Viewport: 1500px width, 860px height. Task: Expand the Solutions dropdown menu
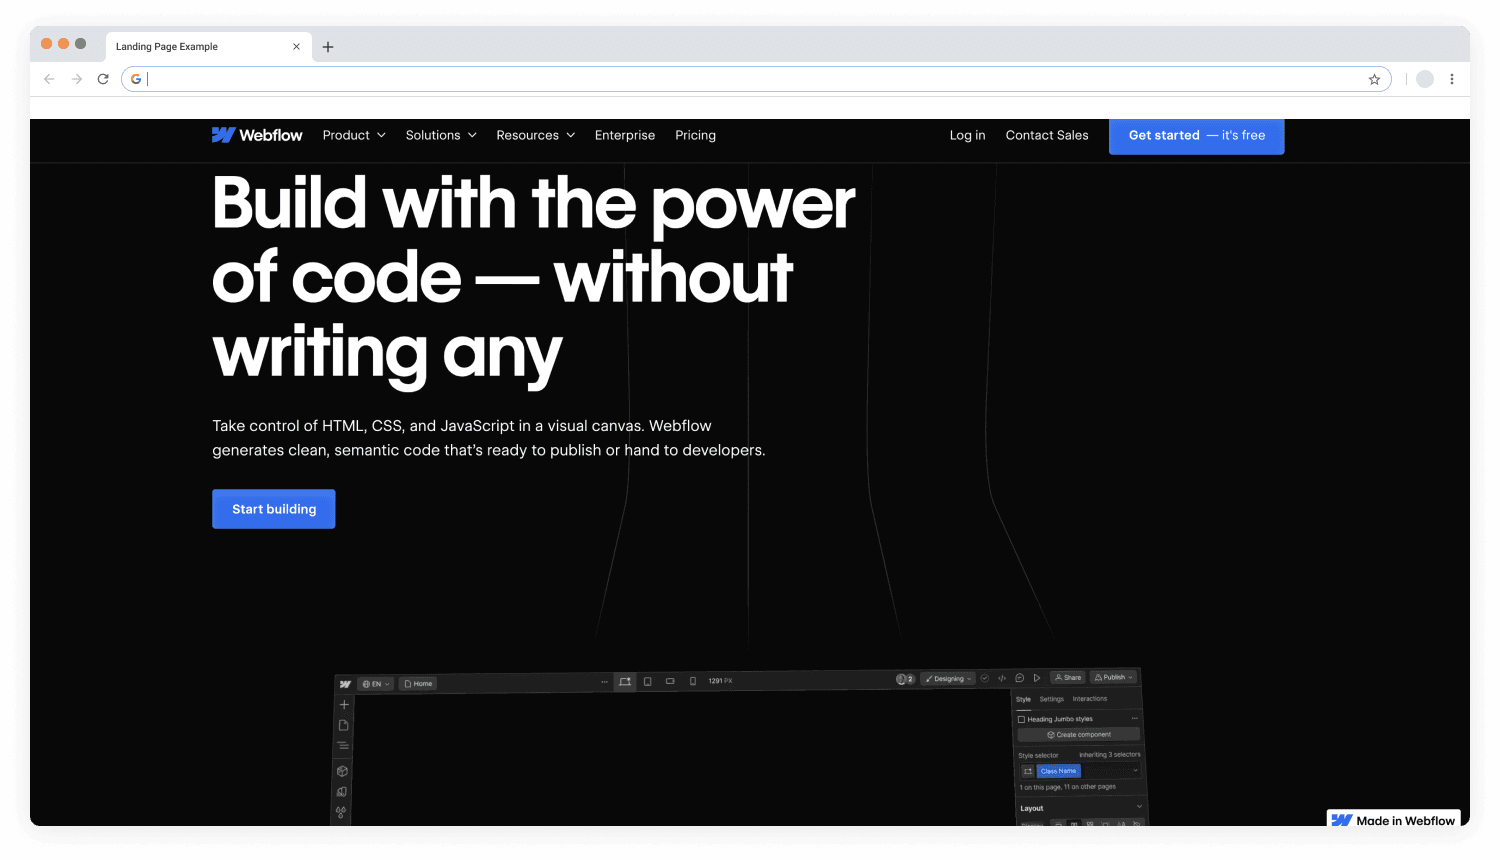click(x=441, y=135)
